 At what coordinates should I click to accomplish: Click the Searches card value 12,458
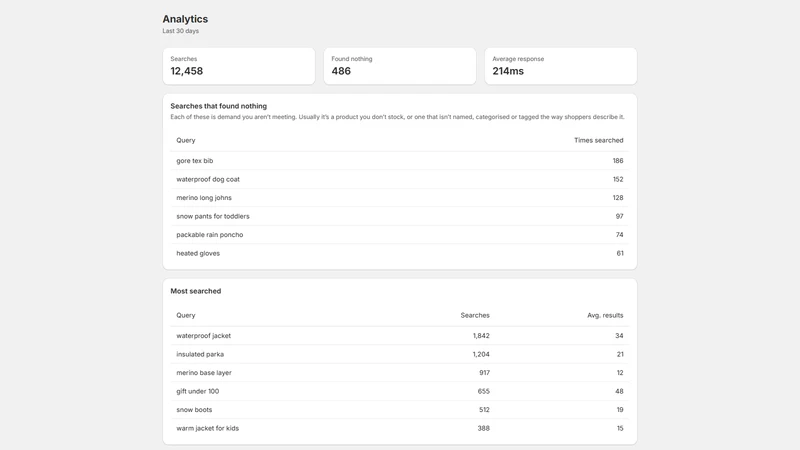point(187,71)
